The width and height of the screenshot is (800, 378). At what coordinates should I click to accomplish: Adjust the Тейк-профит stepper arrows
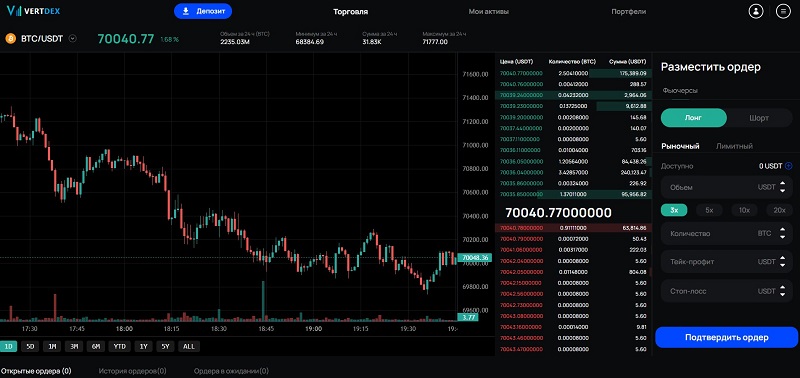point(783,262)
